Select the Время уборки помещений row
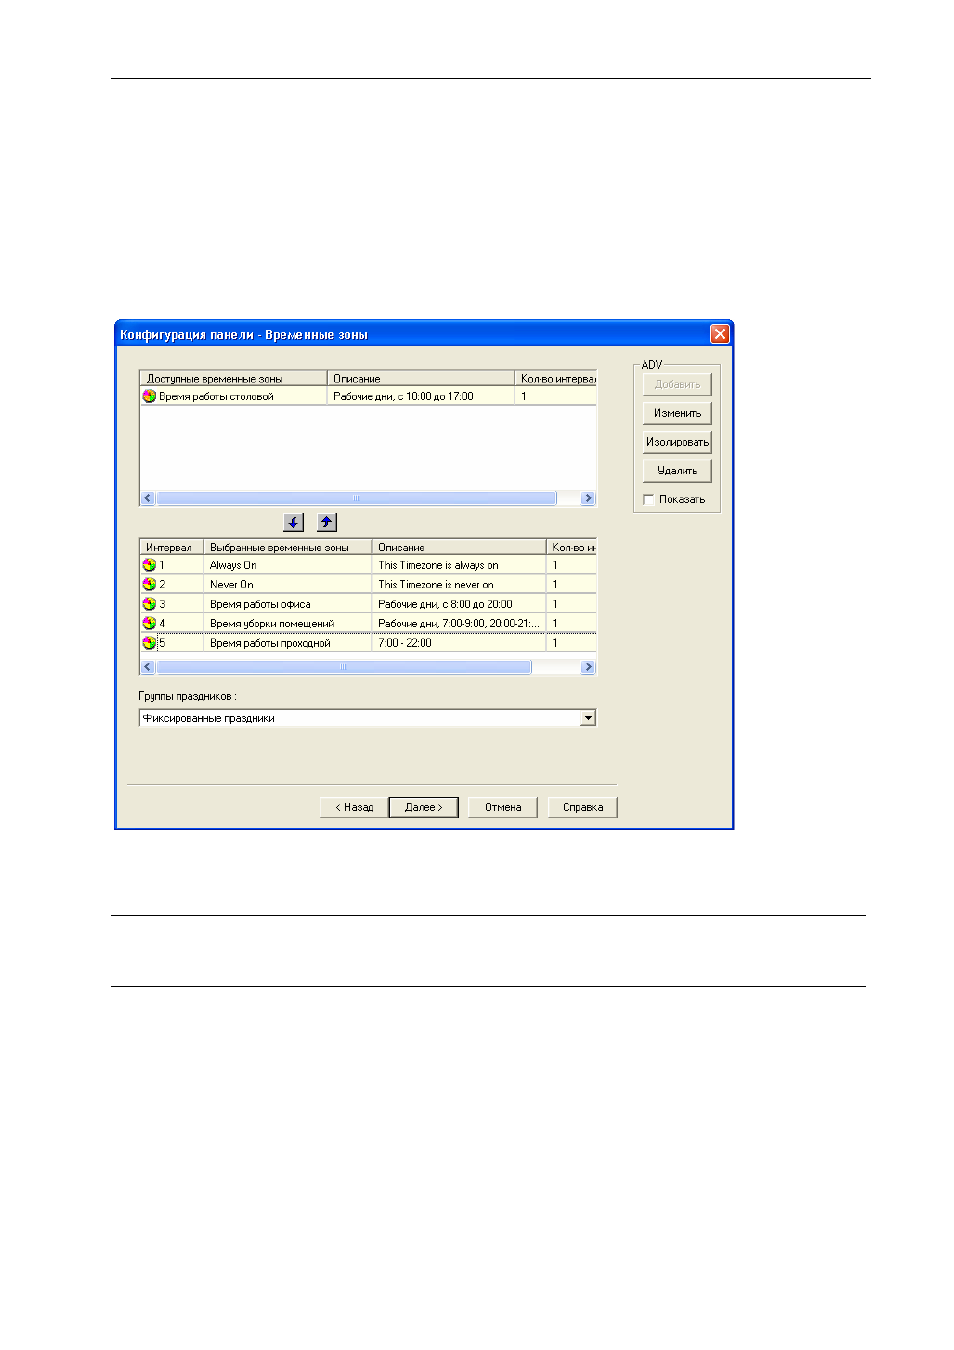The height and width of the screenshot is (1350, 954). click(x=368, y=623)
